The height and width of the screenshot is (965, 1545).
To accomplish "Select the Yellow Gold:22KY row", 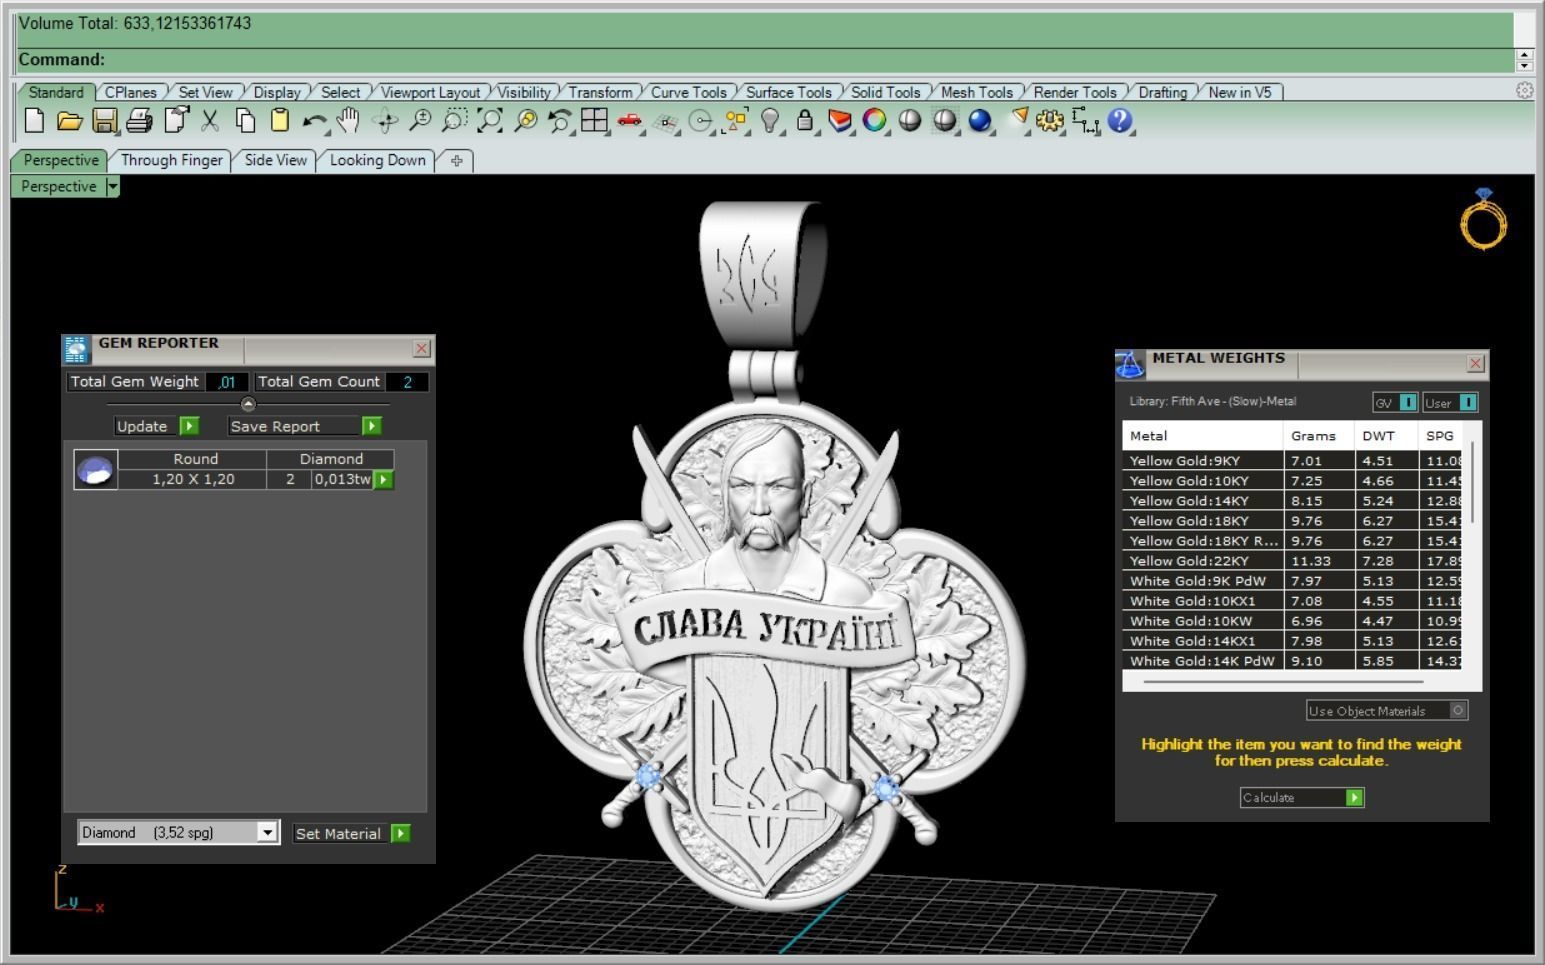I will click(1292, 561).
